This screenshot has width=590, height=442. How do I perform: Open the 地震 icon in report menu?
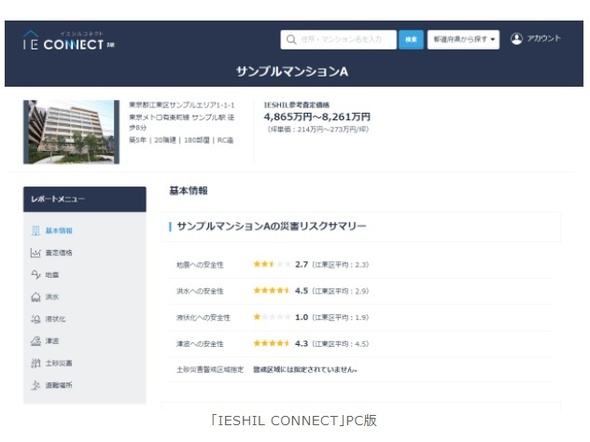point(36,275)
